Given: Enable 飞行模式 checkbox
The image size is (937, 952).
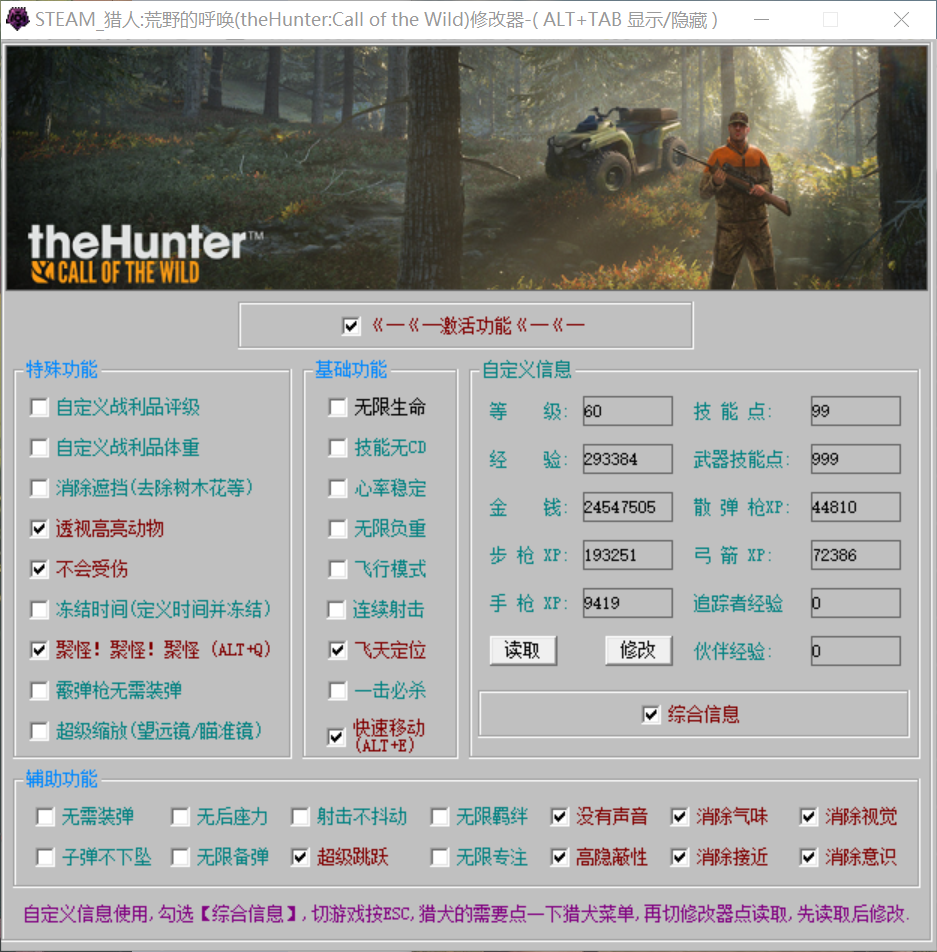Looking at the screenshot, I should [x=337, y=569].
